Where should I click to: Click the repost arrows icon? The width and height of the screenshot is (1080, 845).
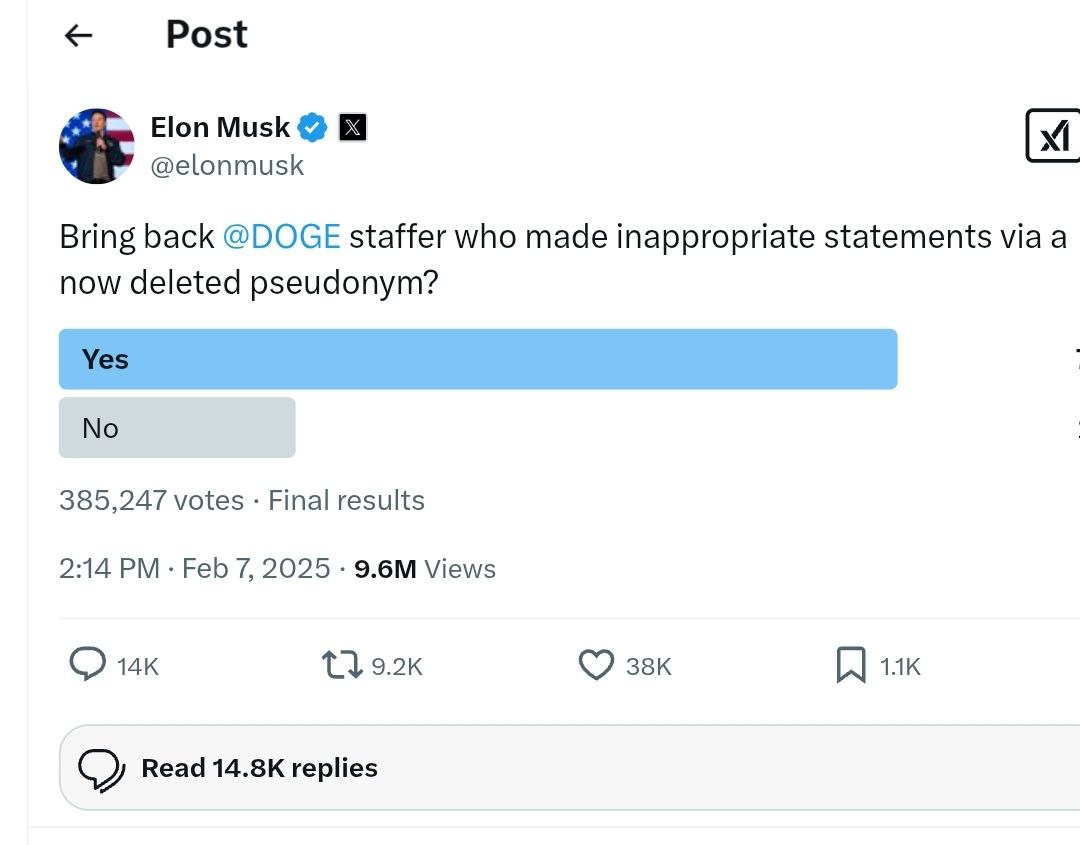point(342,665)
